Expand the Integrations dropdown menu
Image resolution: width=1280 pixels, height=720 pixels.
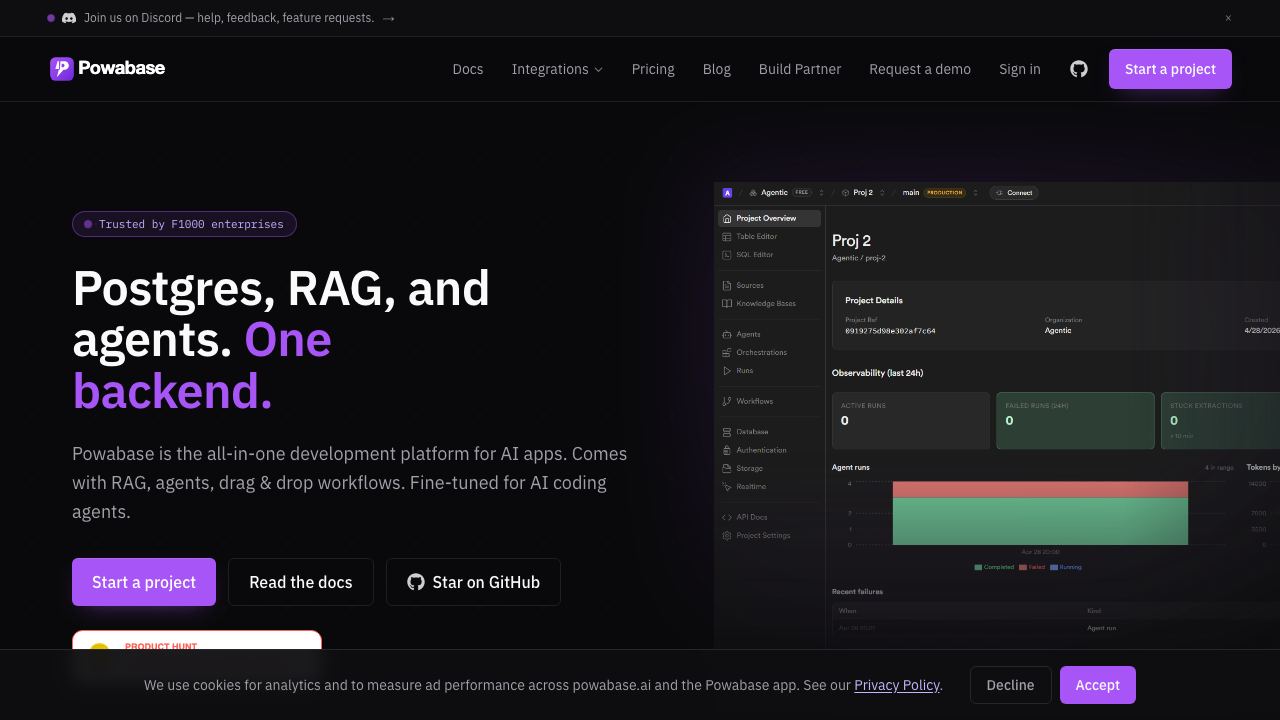coord(557,69)
